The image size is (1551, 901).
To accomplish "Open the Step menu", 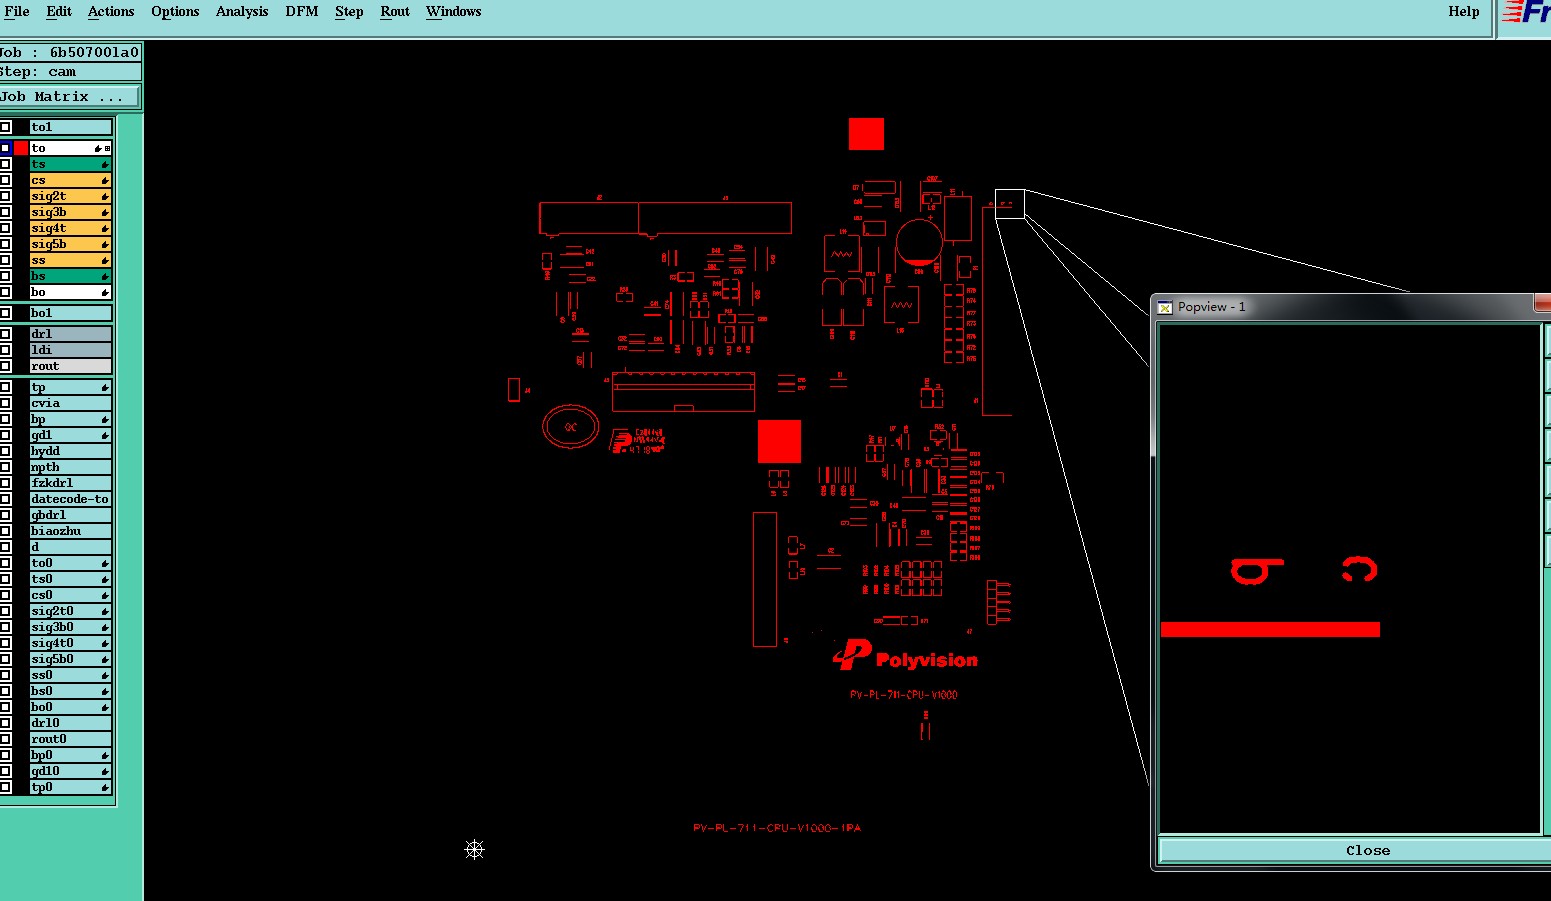I will click(x=349, y=12).
